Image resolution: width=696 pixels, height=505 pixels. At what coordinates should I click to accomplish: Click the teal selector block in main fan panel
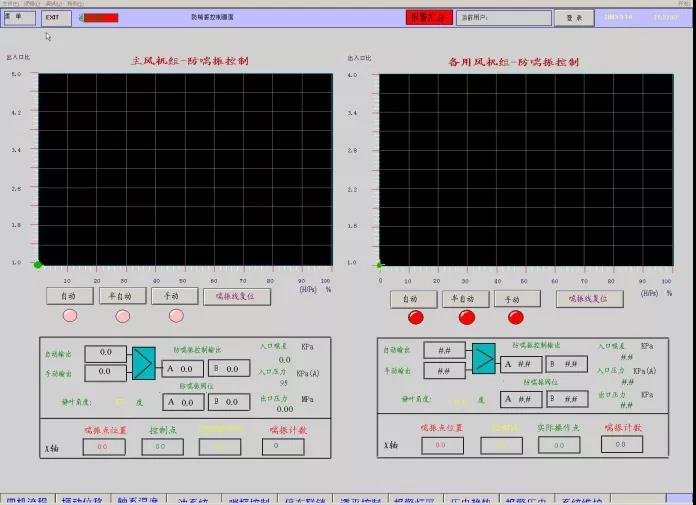click(144, 362)
